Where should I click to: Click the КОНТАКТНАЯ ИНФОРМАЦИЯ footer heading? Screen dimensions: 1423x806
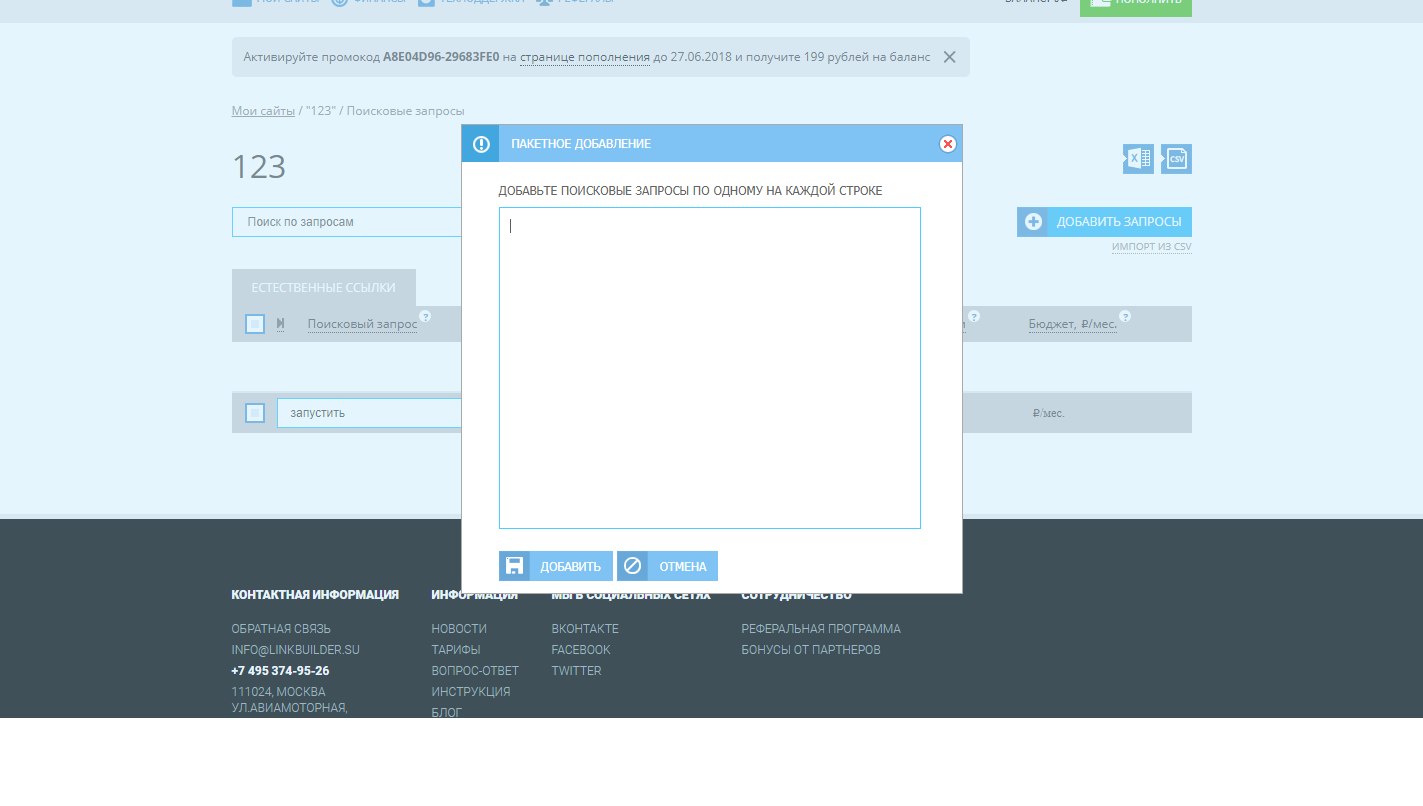[315, 595]
